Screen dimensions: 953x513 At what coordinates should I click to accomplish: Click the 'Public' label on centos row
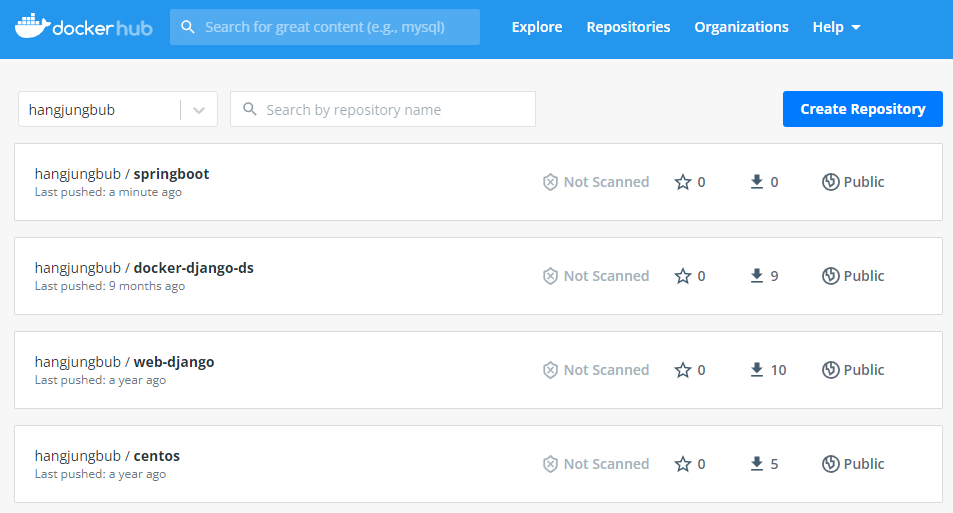864,464
